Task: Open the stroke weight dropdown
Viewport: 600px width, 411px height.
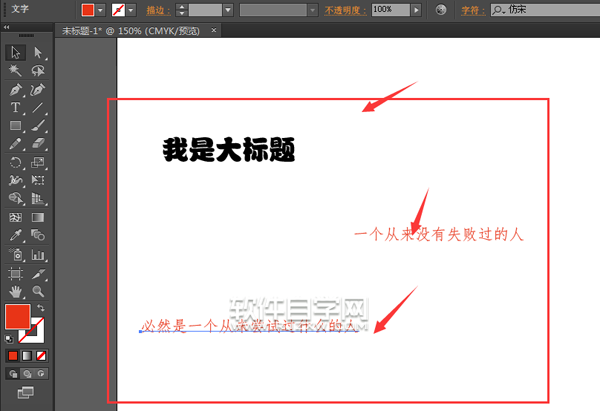Action: pyautogui.click(x=228, y=10)
